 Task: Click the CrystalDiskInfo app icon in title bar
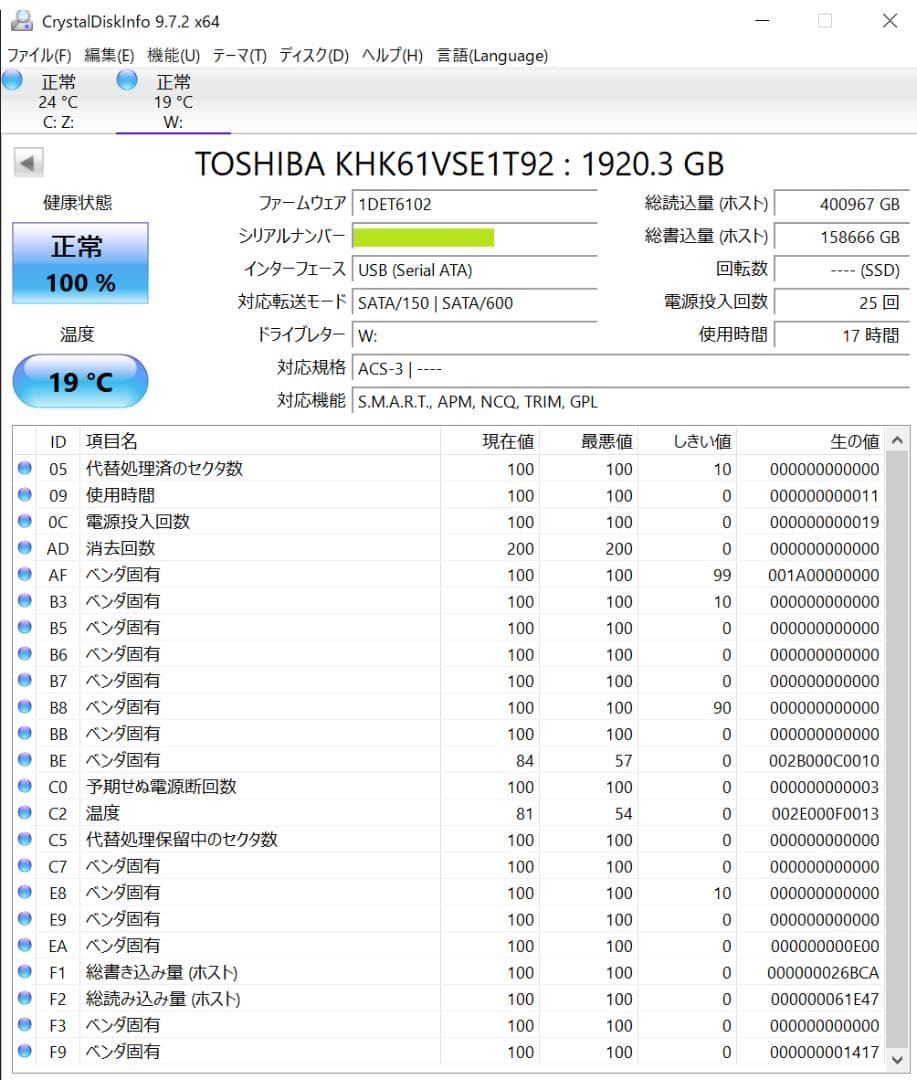21,20
